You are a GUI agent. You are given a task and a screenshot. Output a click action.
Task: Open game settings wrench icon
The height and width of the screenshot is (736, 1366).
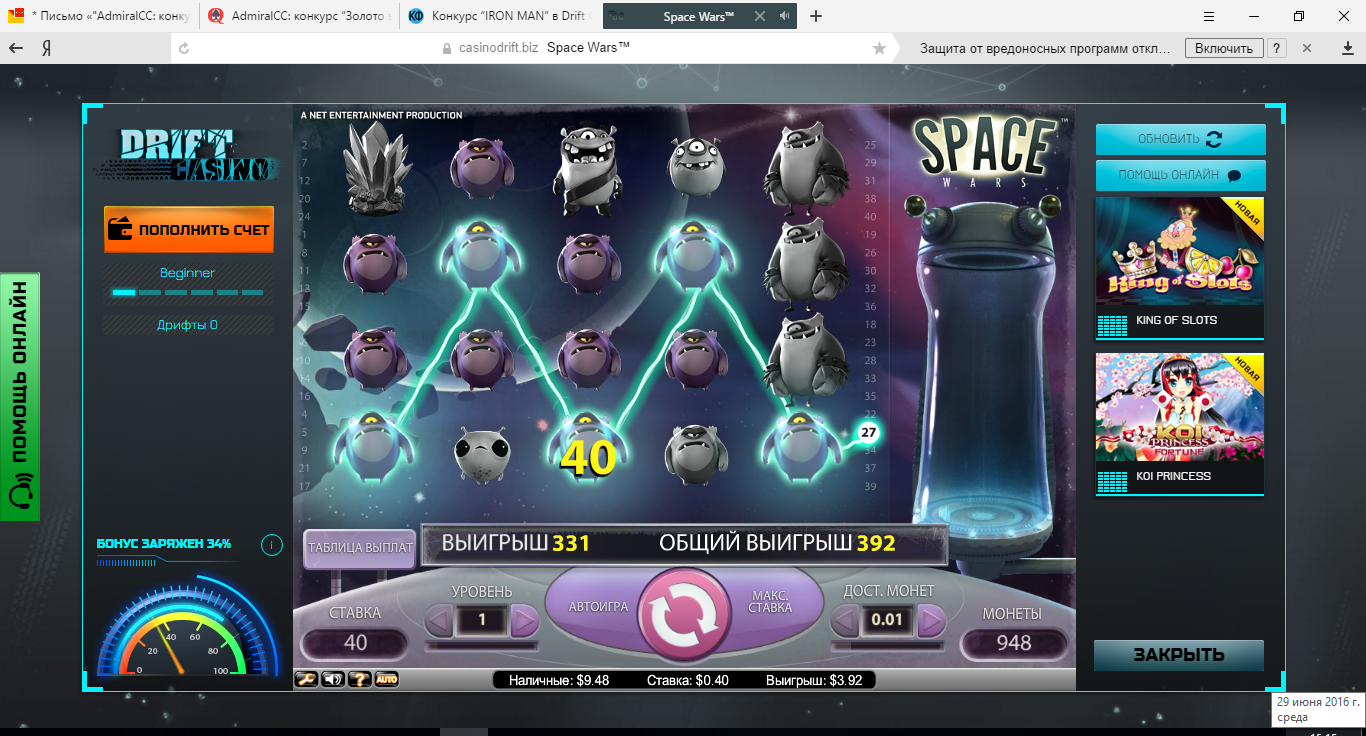tap(306, 680)
